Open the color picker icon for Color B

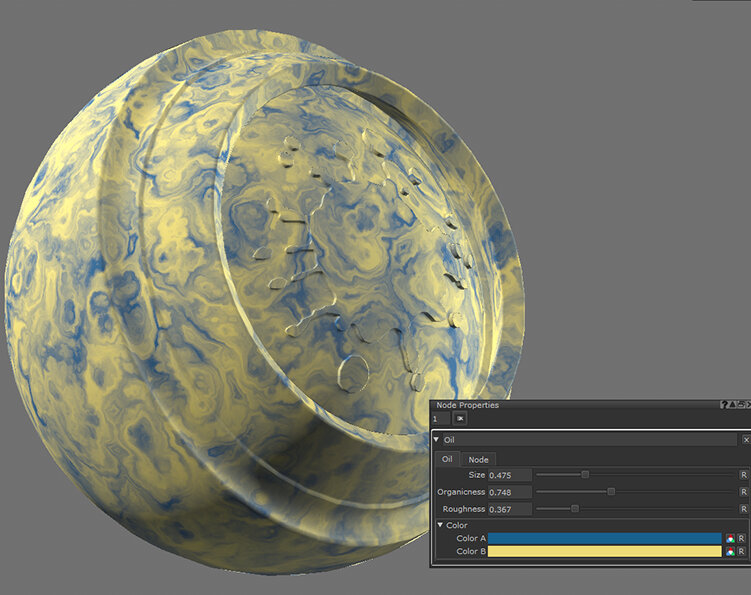(x=731, y=551)
